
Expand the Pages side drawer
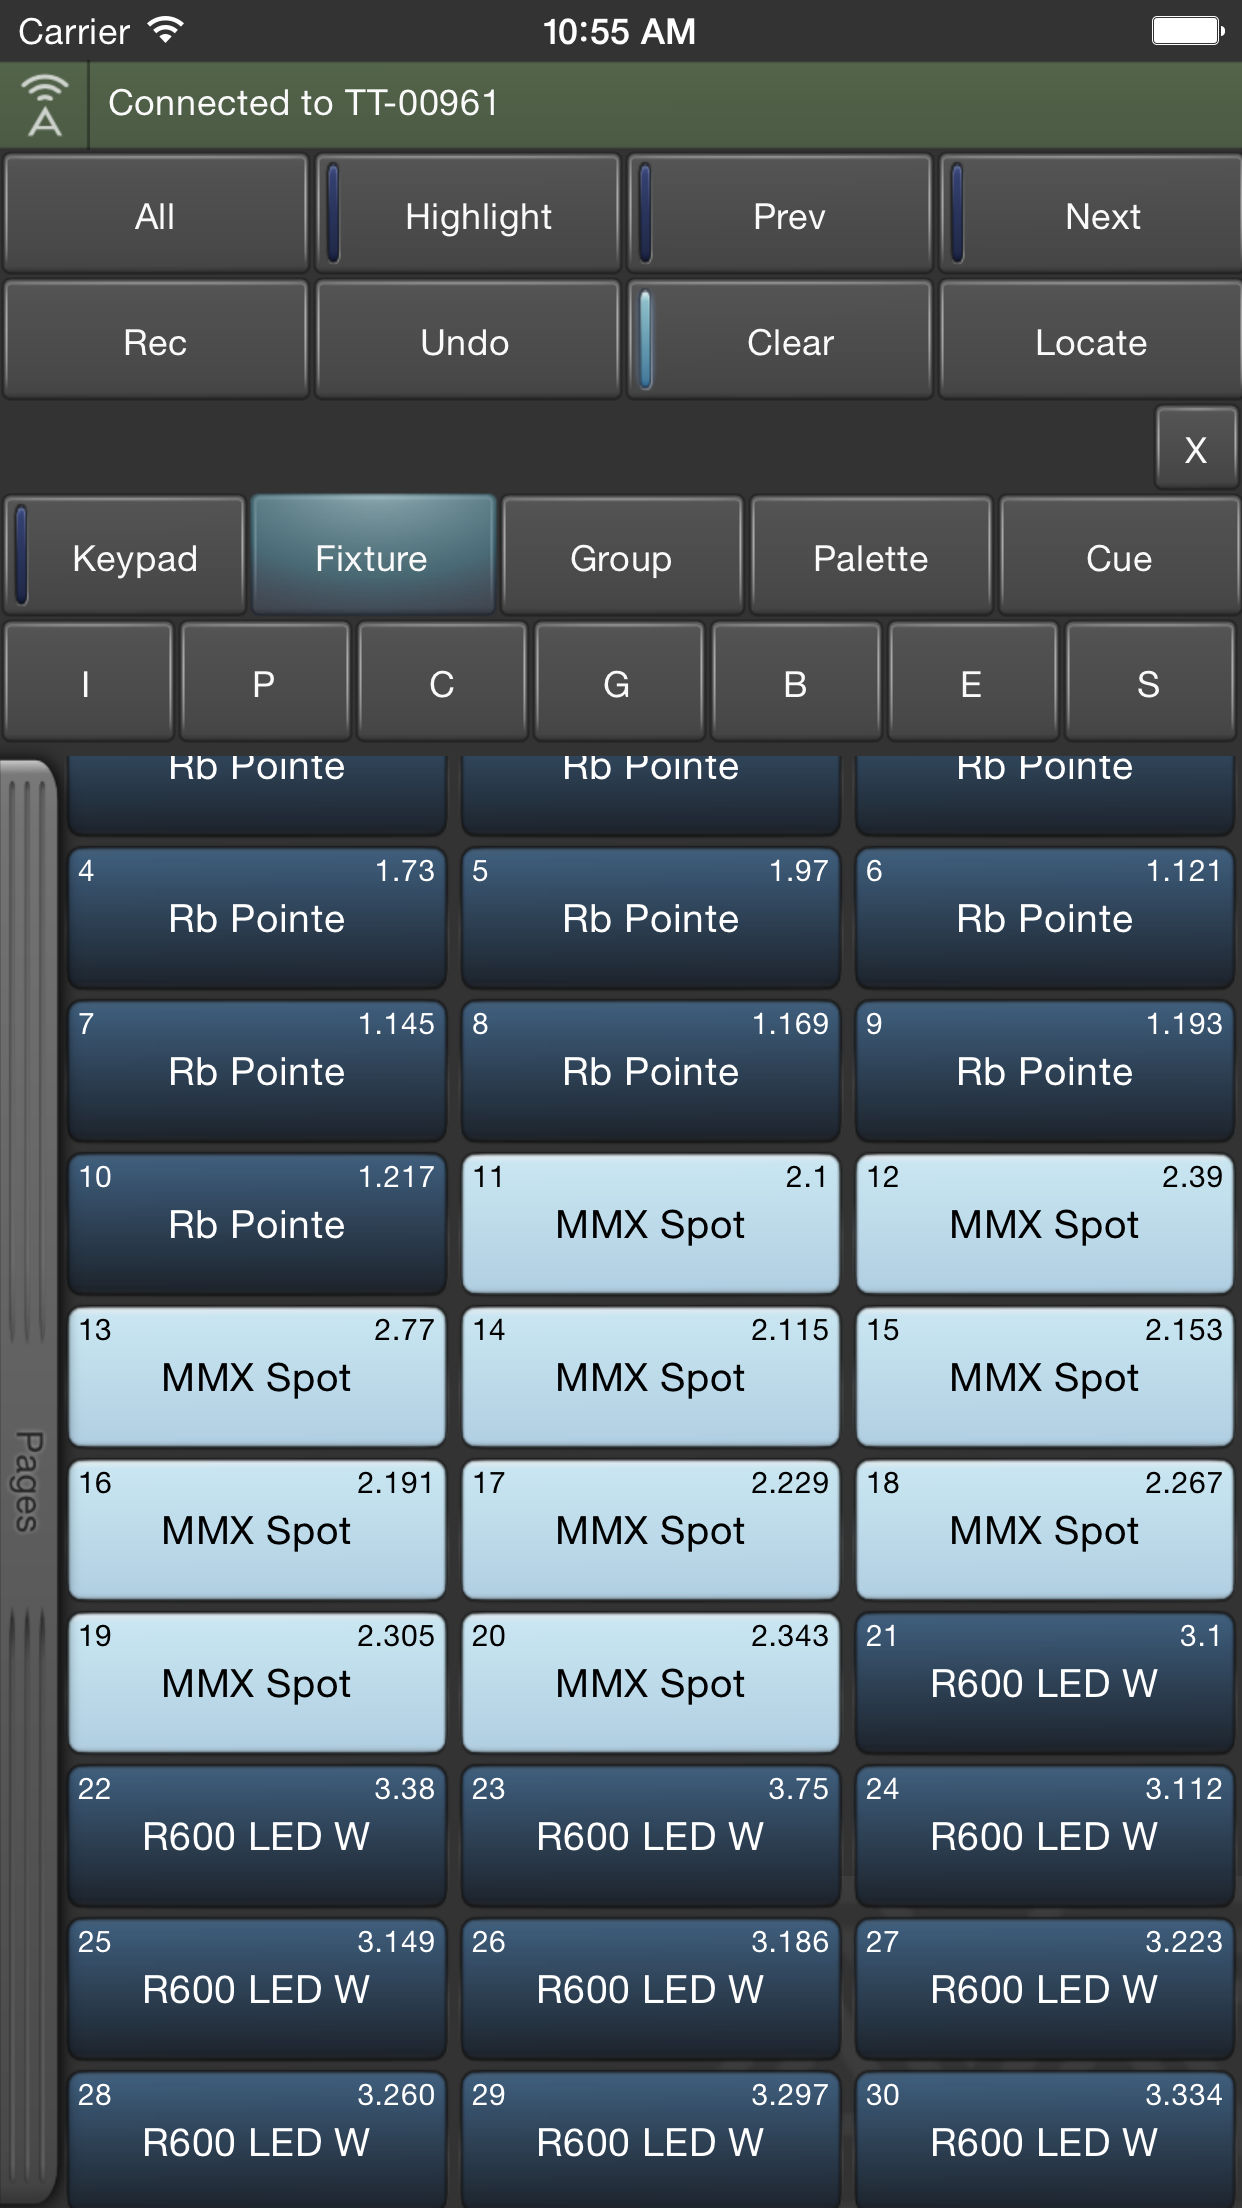tap(28, 1480)
